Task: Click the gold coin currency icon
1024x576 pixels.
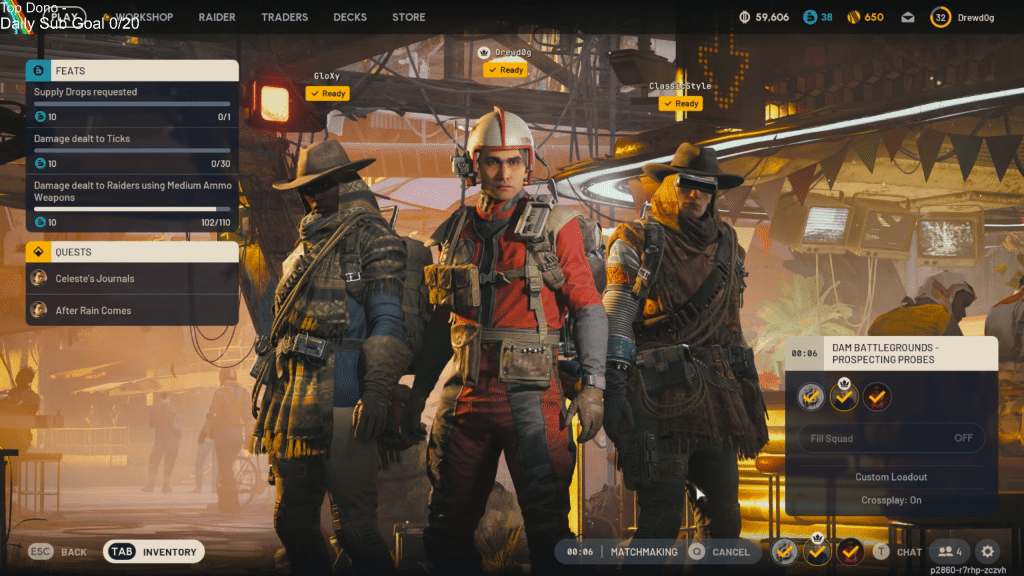Action: [x=854, y=17]
